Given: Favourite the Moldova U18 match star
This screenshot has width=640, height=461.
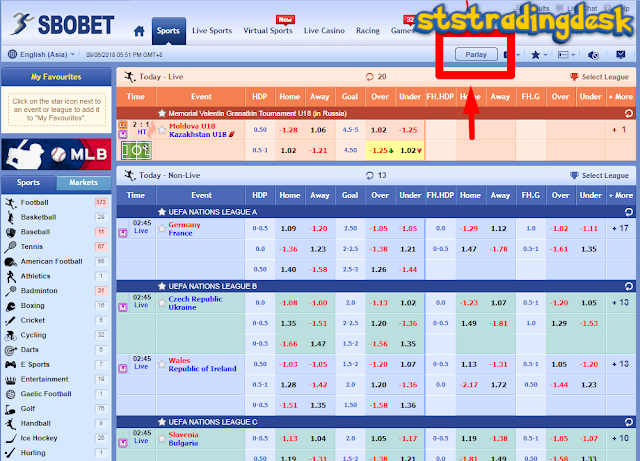Looking at the screenshot, I should point(162,130).
